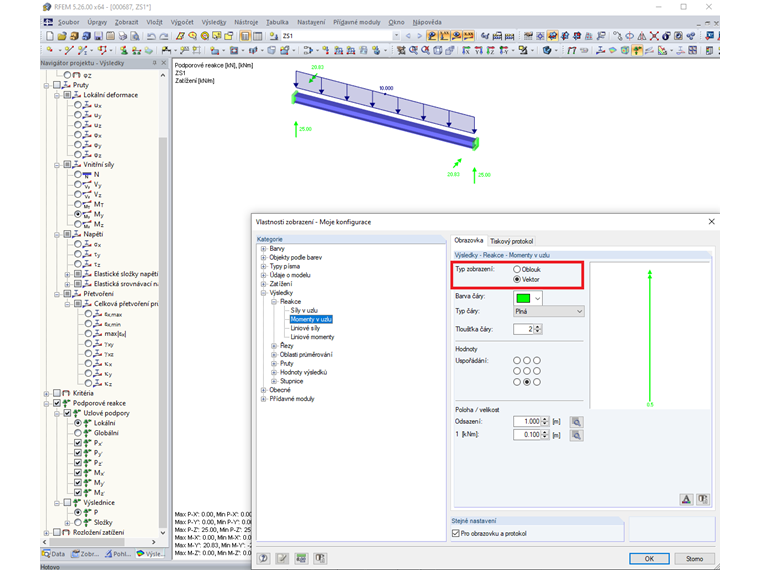Toggle 'Pro obrazovku a protokol' checkbox
Image resolution: width=760 pixels, height=570 pixels.
(x=456, y=533)
